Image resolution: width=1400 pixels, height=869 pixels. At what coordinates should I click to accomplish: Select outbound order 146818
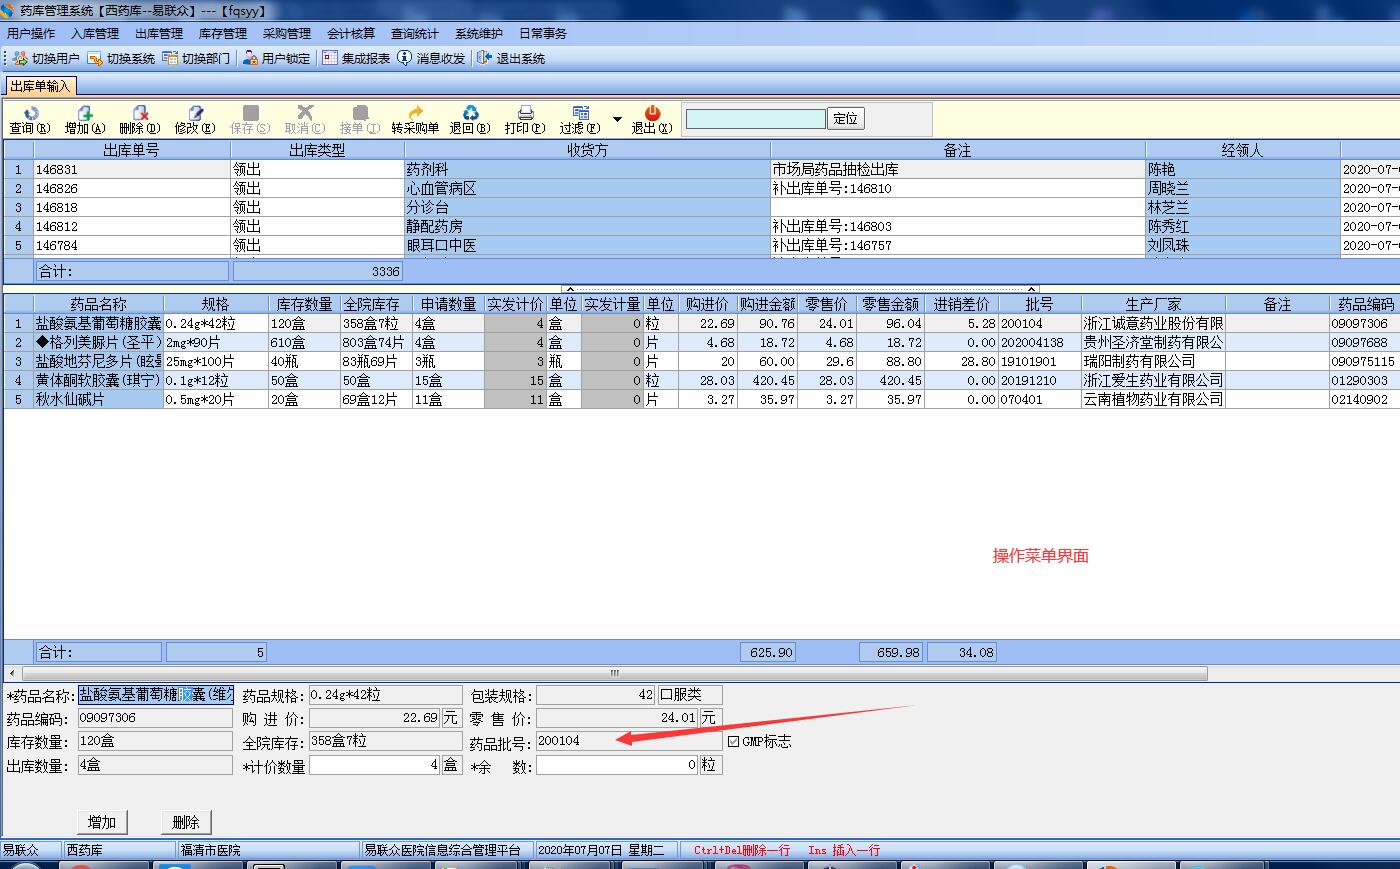132,207
